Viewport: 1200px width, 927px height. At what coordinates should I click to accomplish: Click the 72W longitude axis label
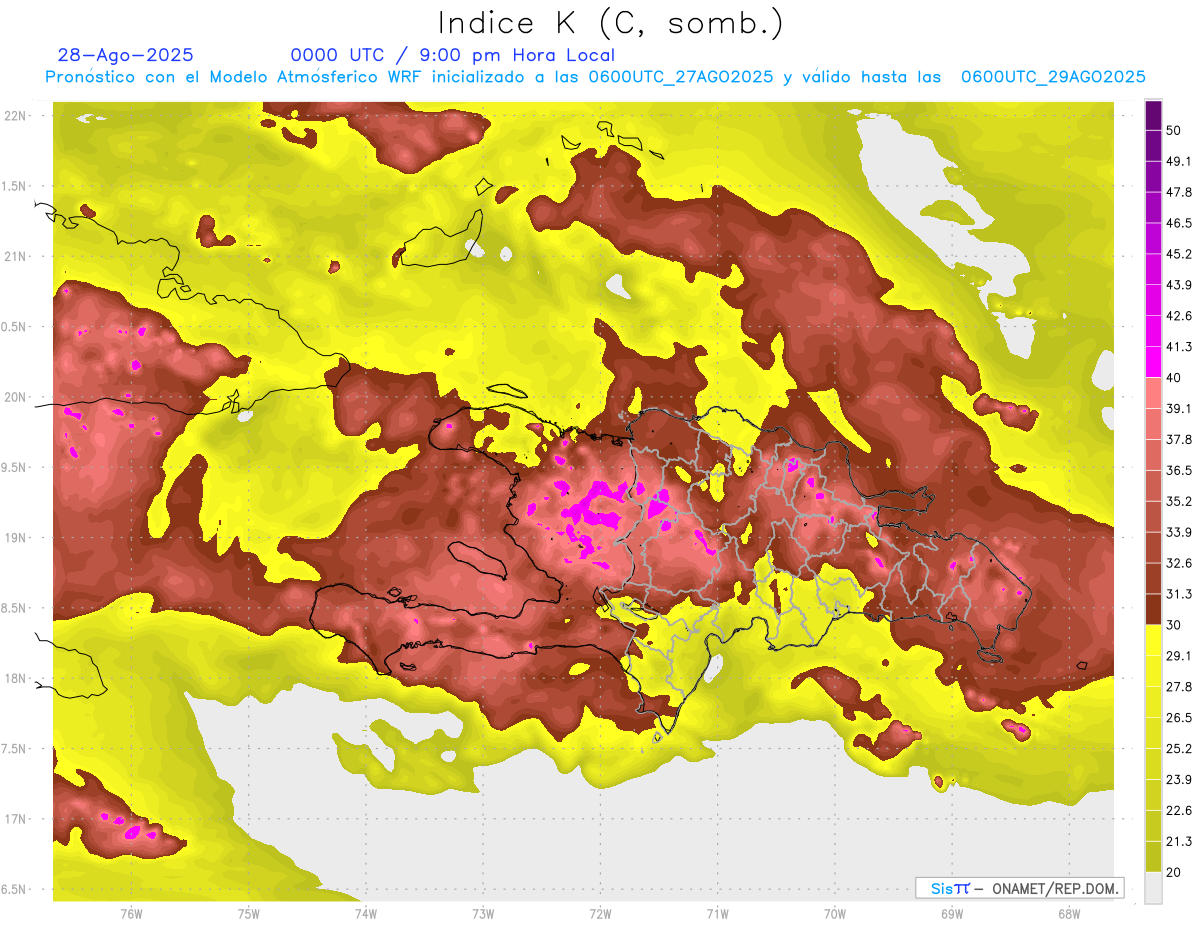point(600,913)
